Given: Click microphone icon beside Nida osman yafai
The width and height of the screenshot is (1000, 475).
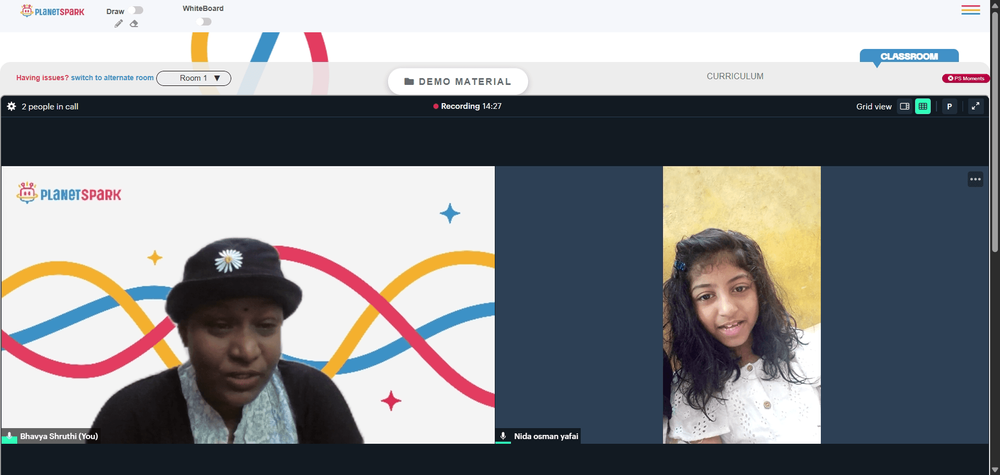Looking at the screenshot, I should (x=503, y=436).
